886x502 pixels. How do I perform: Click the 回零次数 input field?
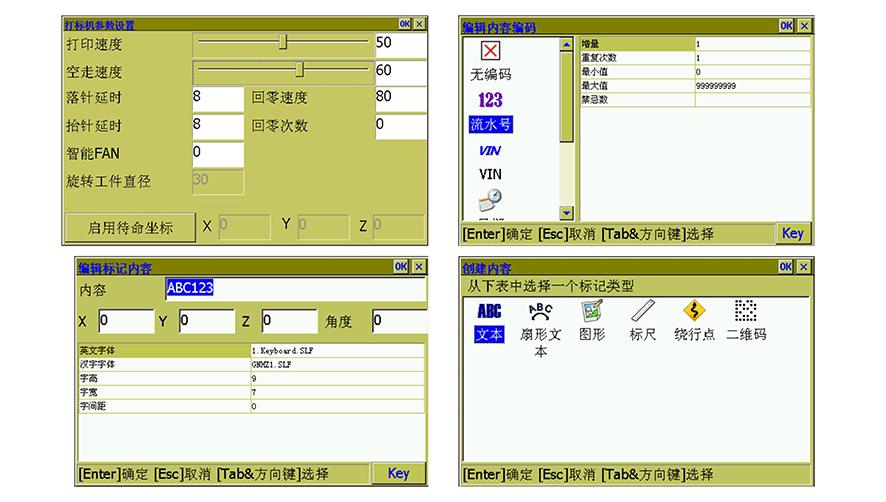[401, 127]
